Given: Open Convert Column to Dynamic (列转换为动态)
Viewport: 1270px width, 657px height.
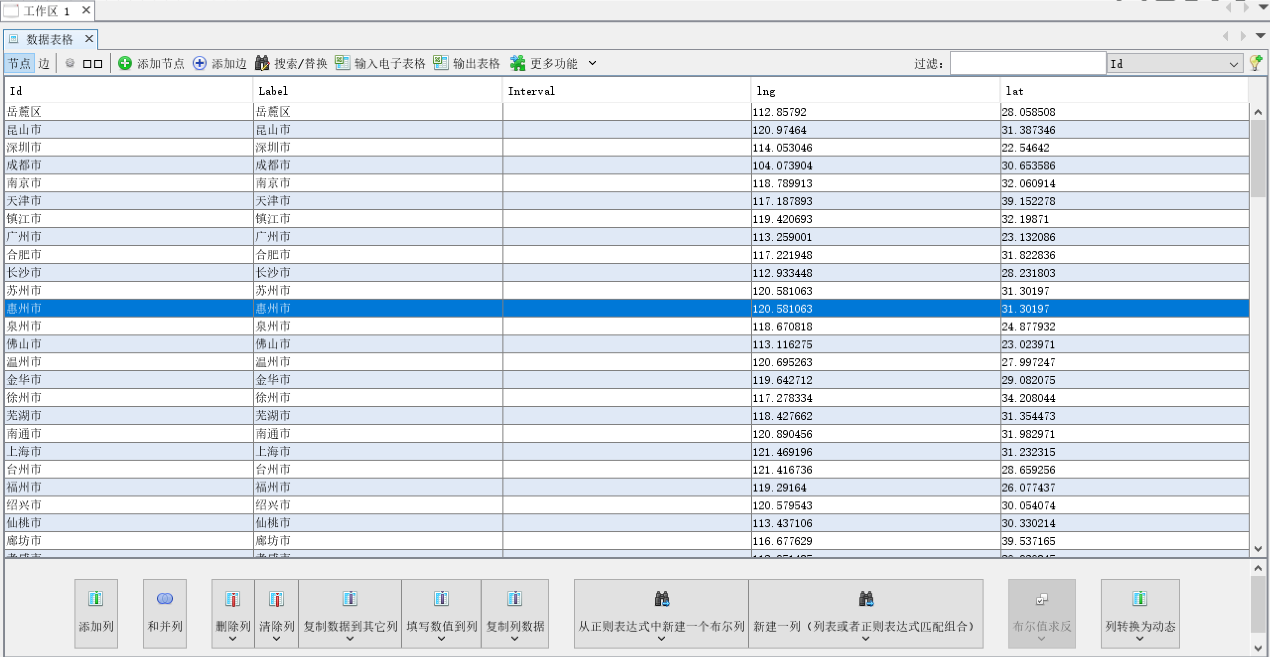Looking at the screenshot, I should [1140, 613].
